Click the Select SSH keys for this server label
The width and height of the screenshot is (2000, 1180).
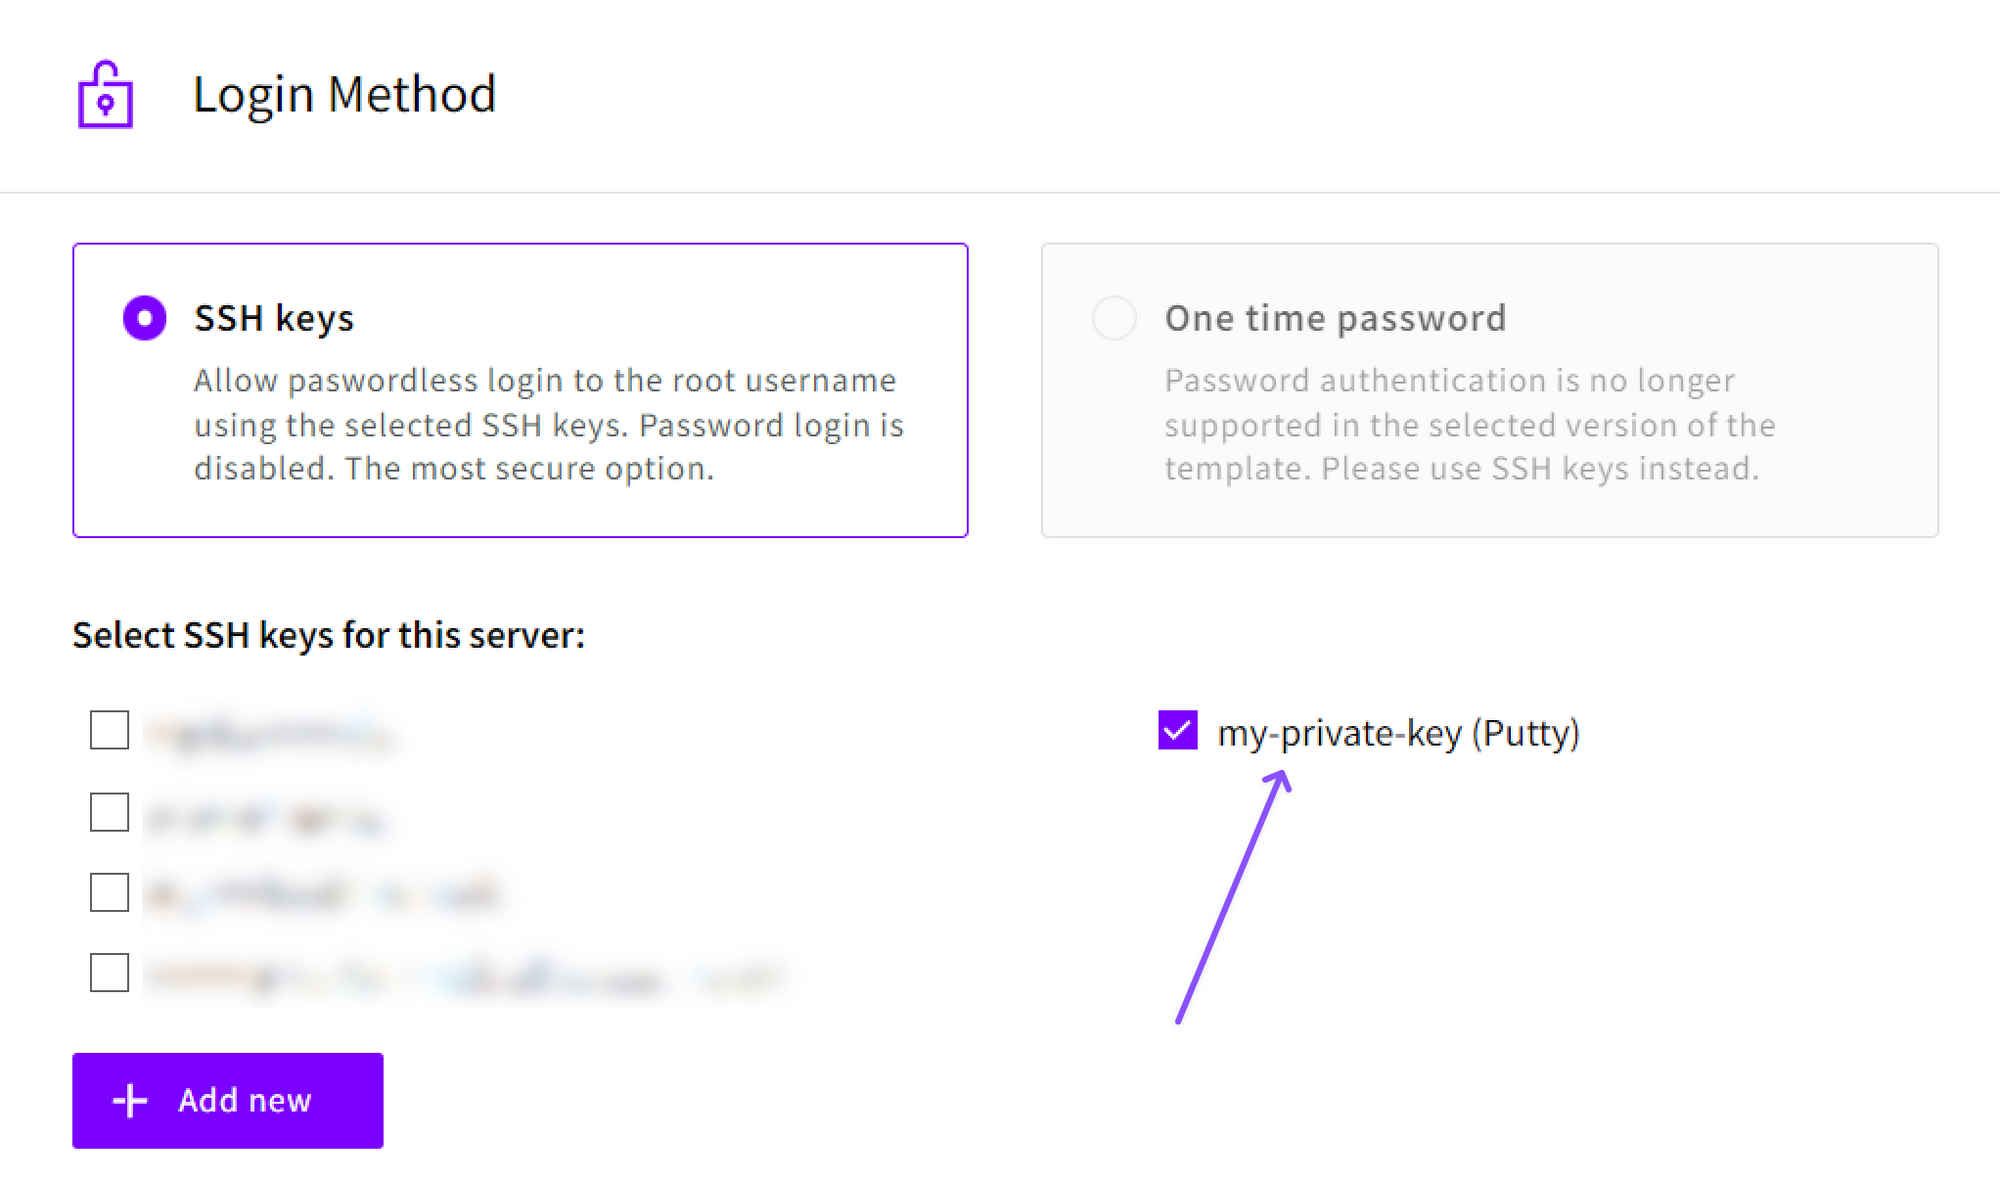click(x=328, y=635)
